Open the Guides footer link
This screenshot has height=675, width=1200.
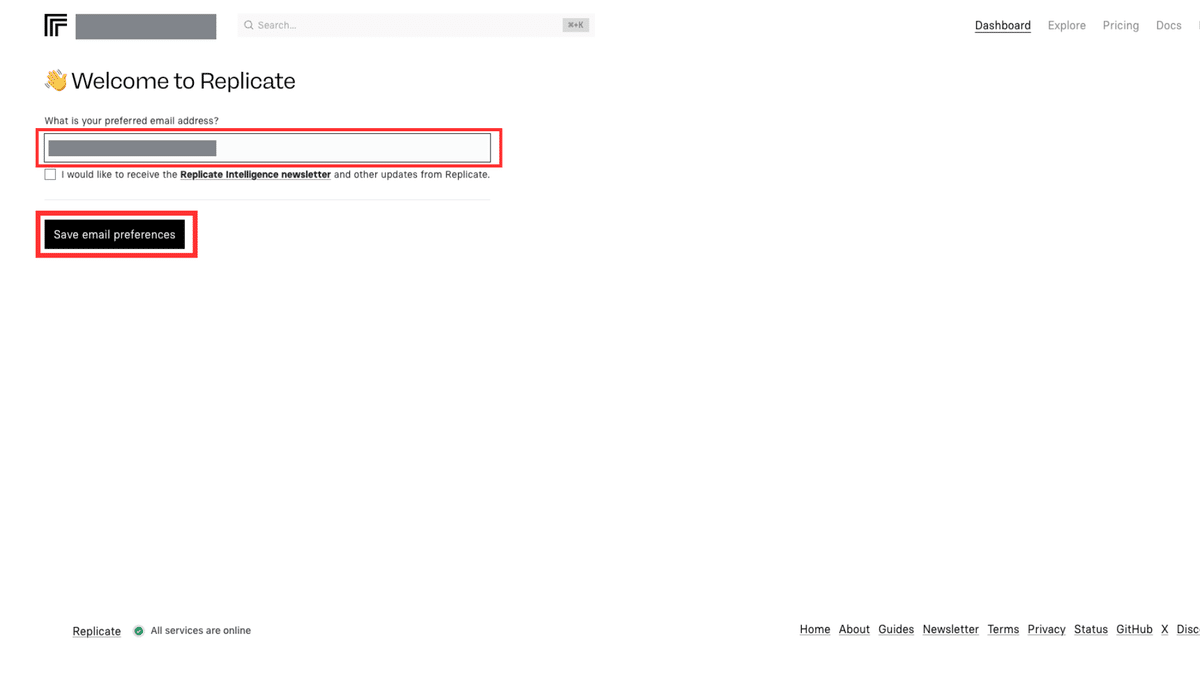point(896,629)
